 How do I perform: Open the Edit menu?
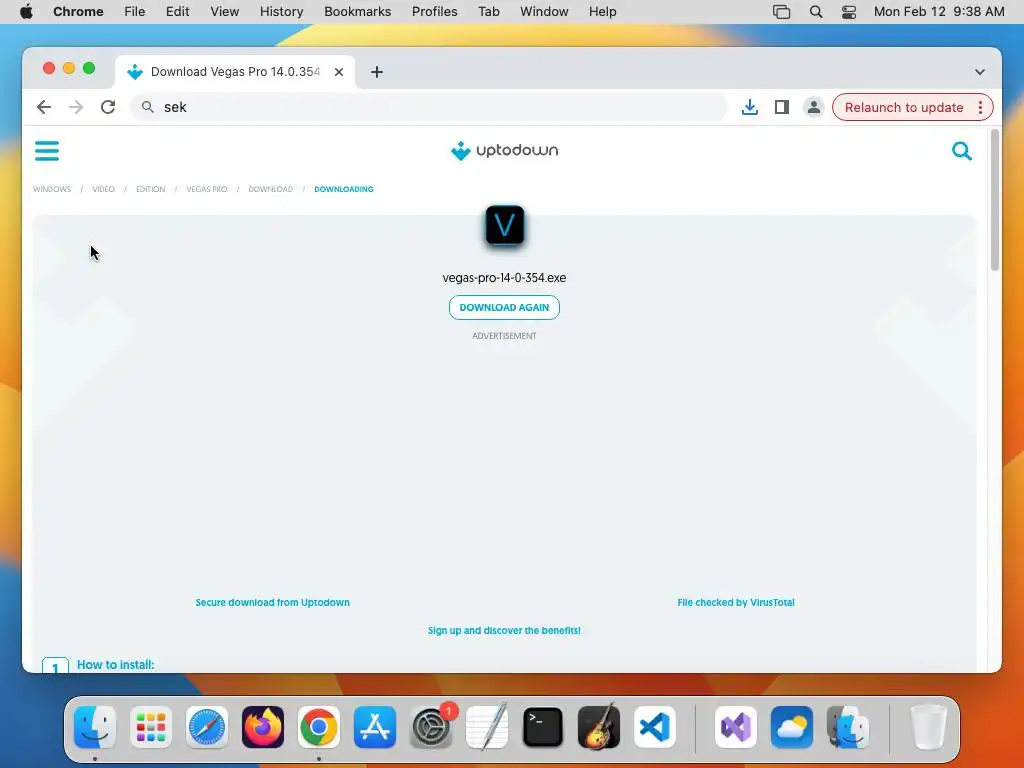pos(177,12)
